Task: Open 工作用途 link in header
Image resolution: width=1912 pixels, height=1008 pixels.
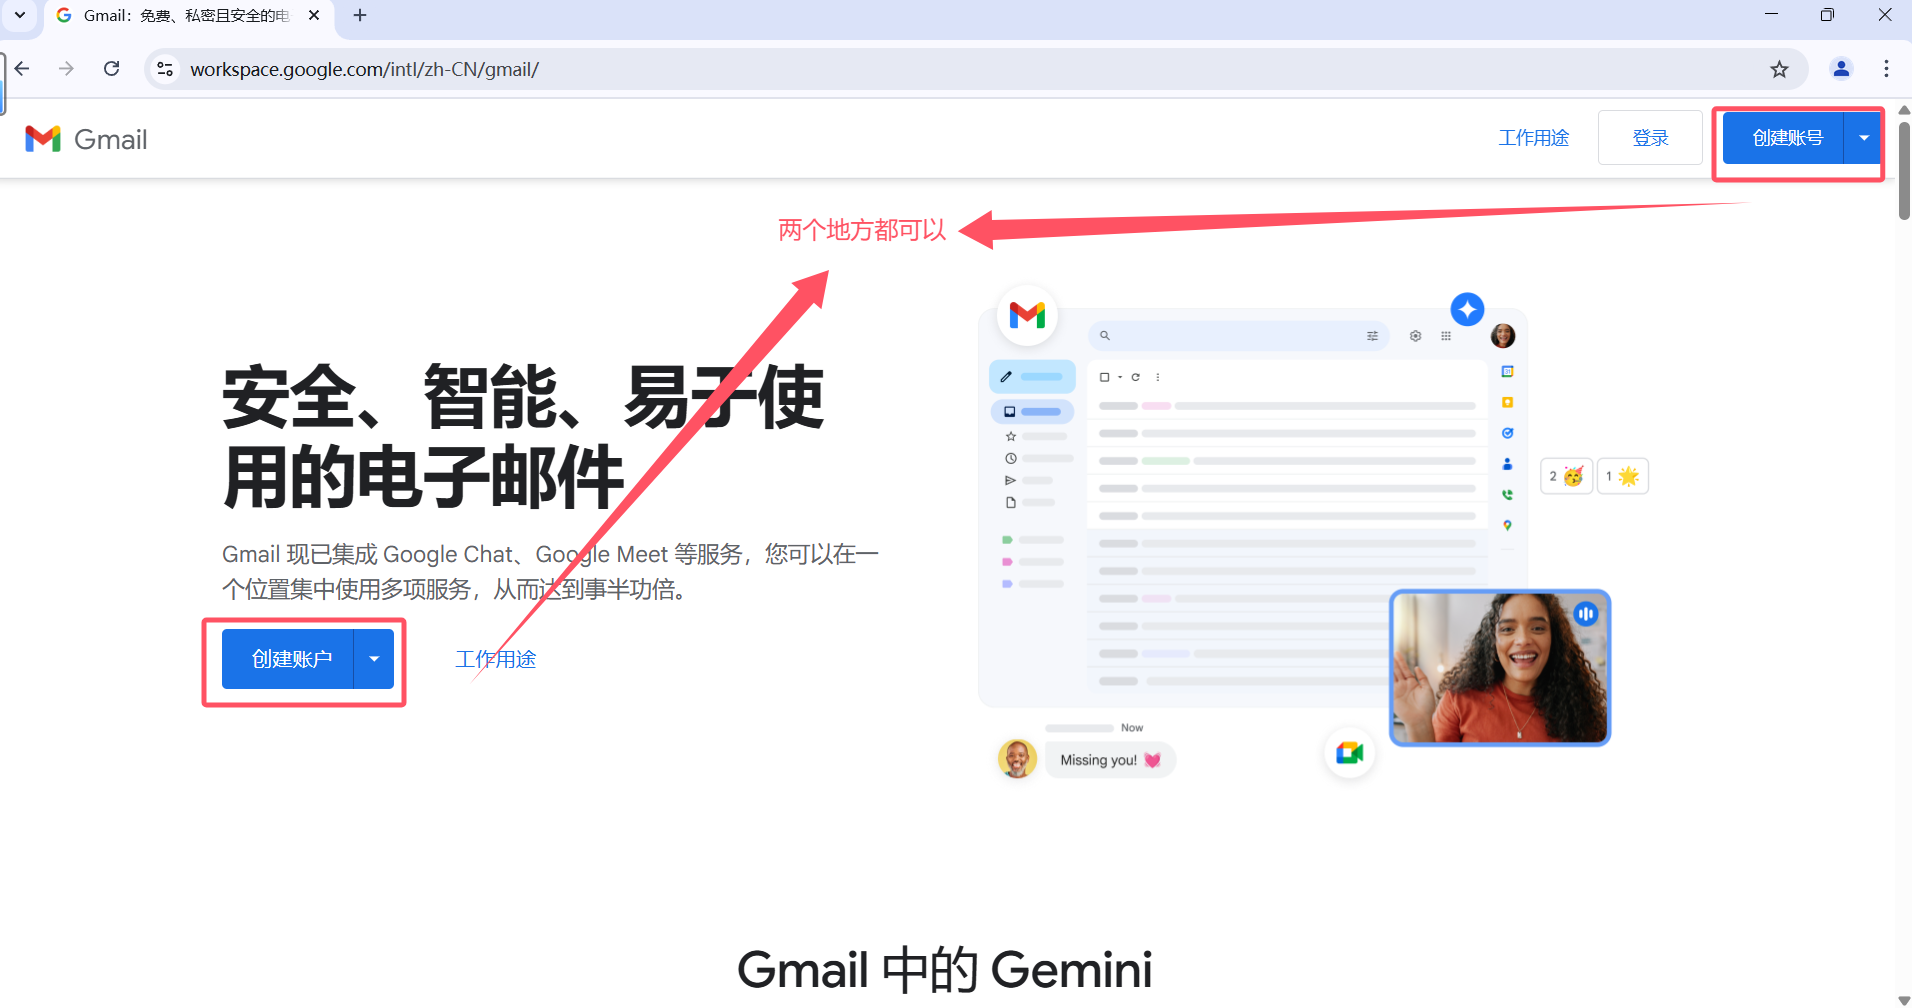Action: tap(1534, 138)
